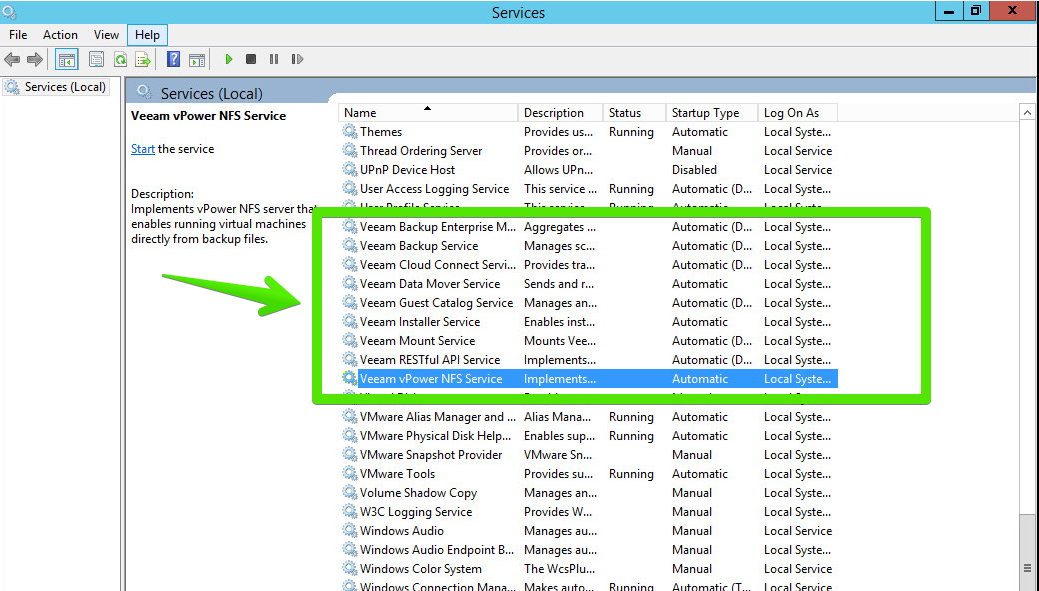Screen dimensions: 1039x591
Task: Select Veeam Cloud Connect Service
Action: 588,265
